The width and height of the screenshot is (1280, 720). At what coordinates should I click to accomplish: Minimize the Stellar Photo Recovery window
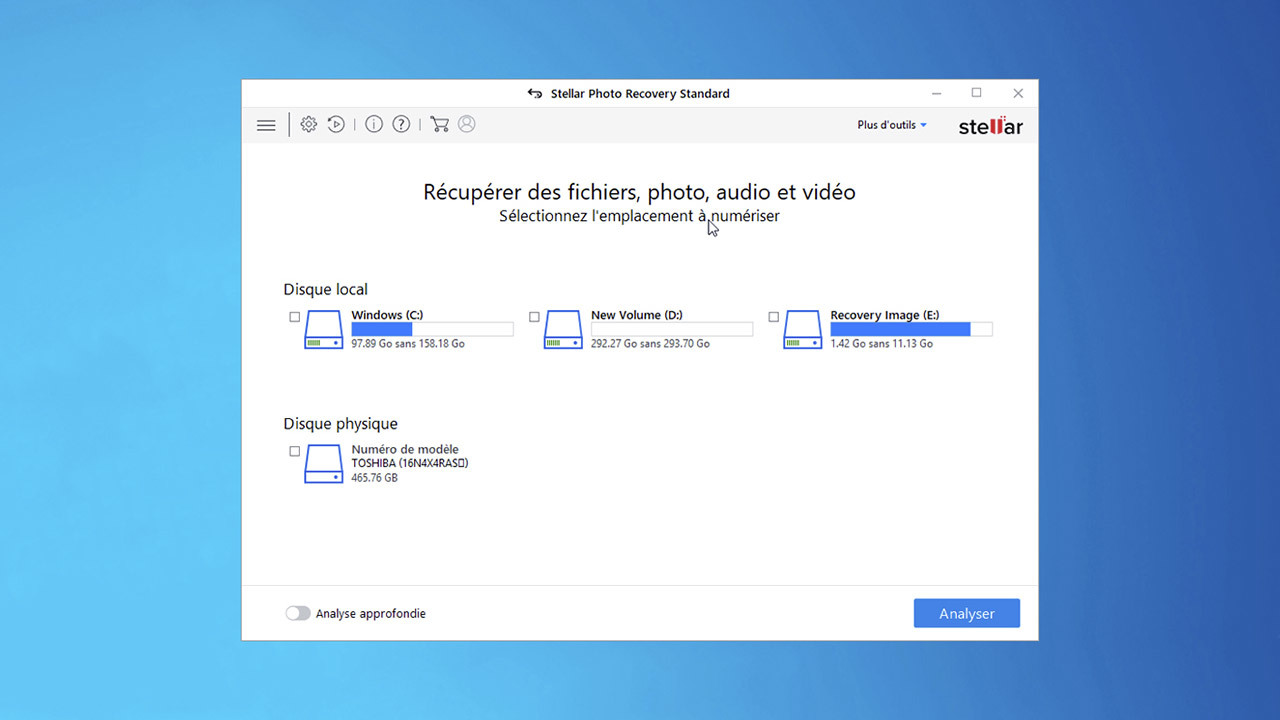pos(937,93)
